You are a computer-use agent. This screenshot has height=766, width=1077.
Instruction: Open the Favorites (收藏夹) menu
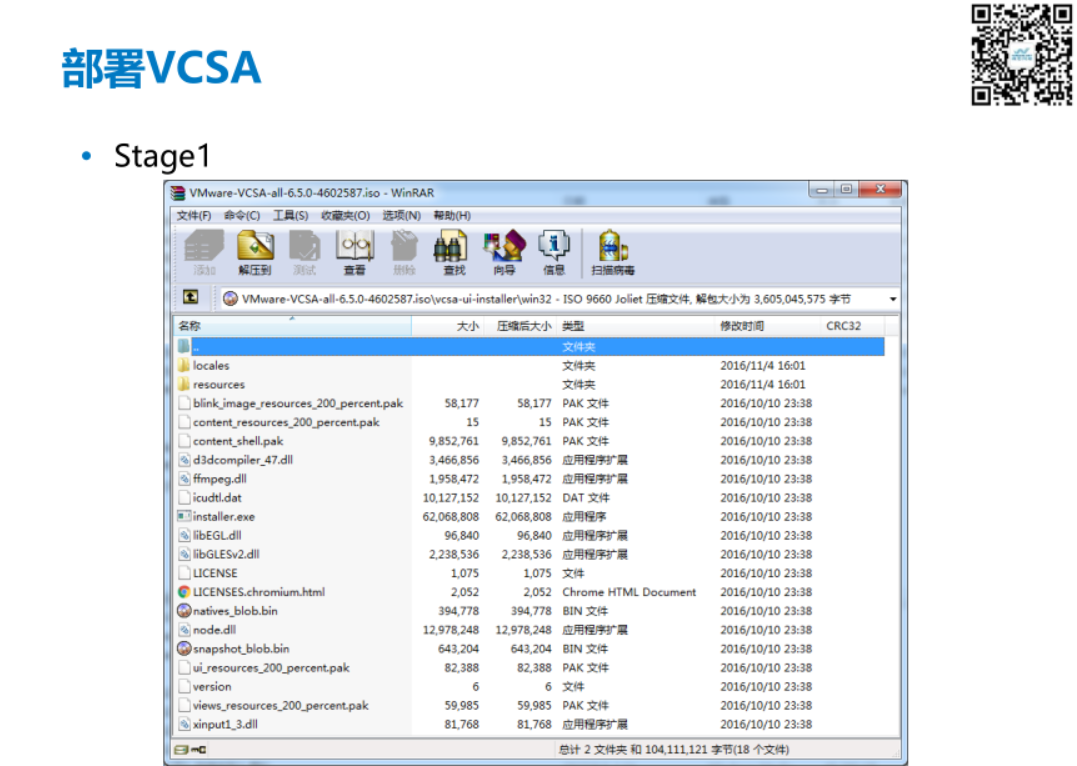click(345, 216)
